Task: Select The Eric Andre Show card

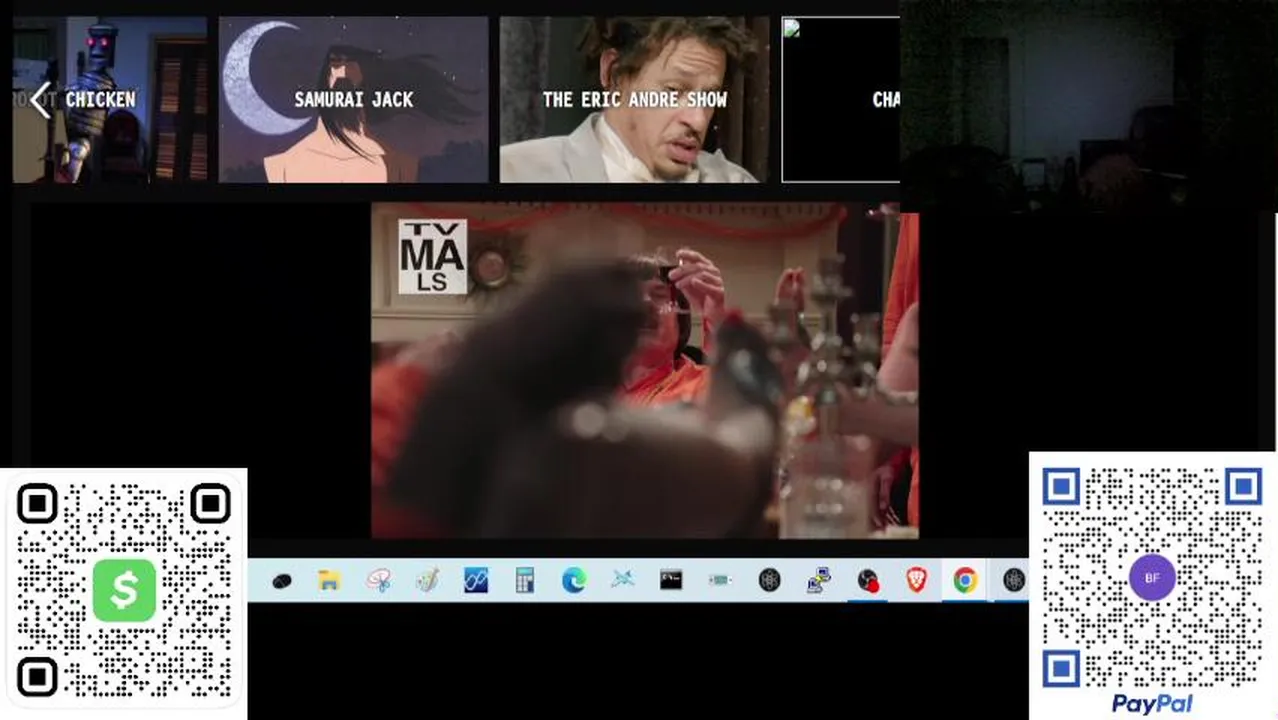Action: point(635,100)
